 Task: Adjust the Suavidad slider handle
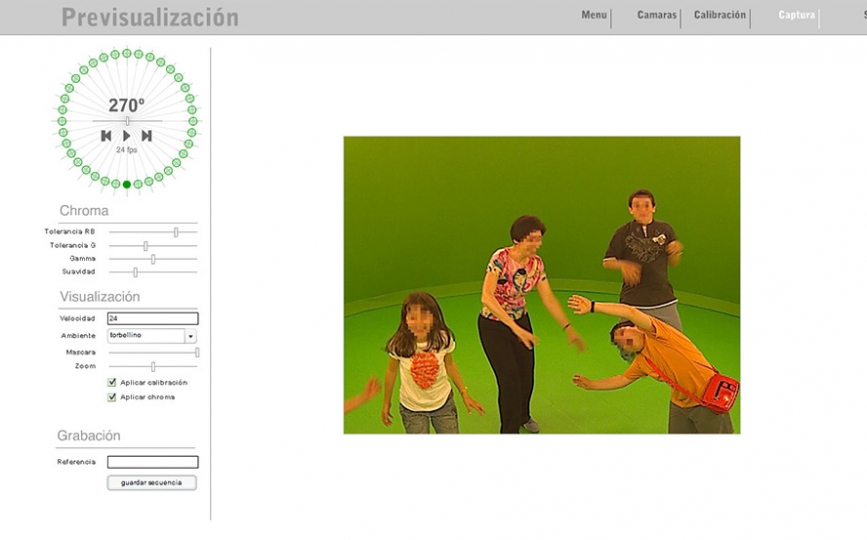pyautogui.click(x=135, y=272)
